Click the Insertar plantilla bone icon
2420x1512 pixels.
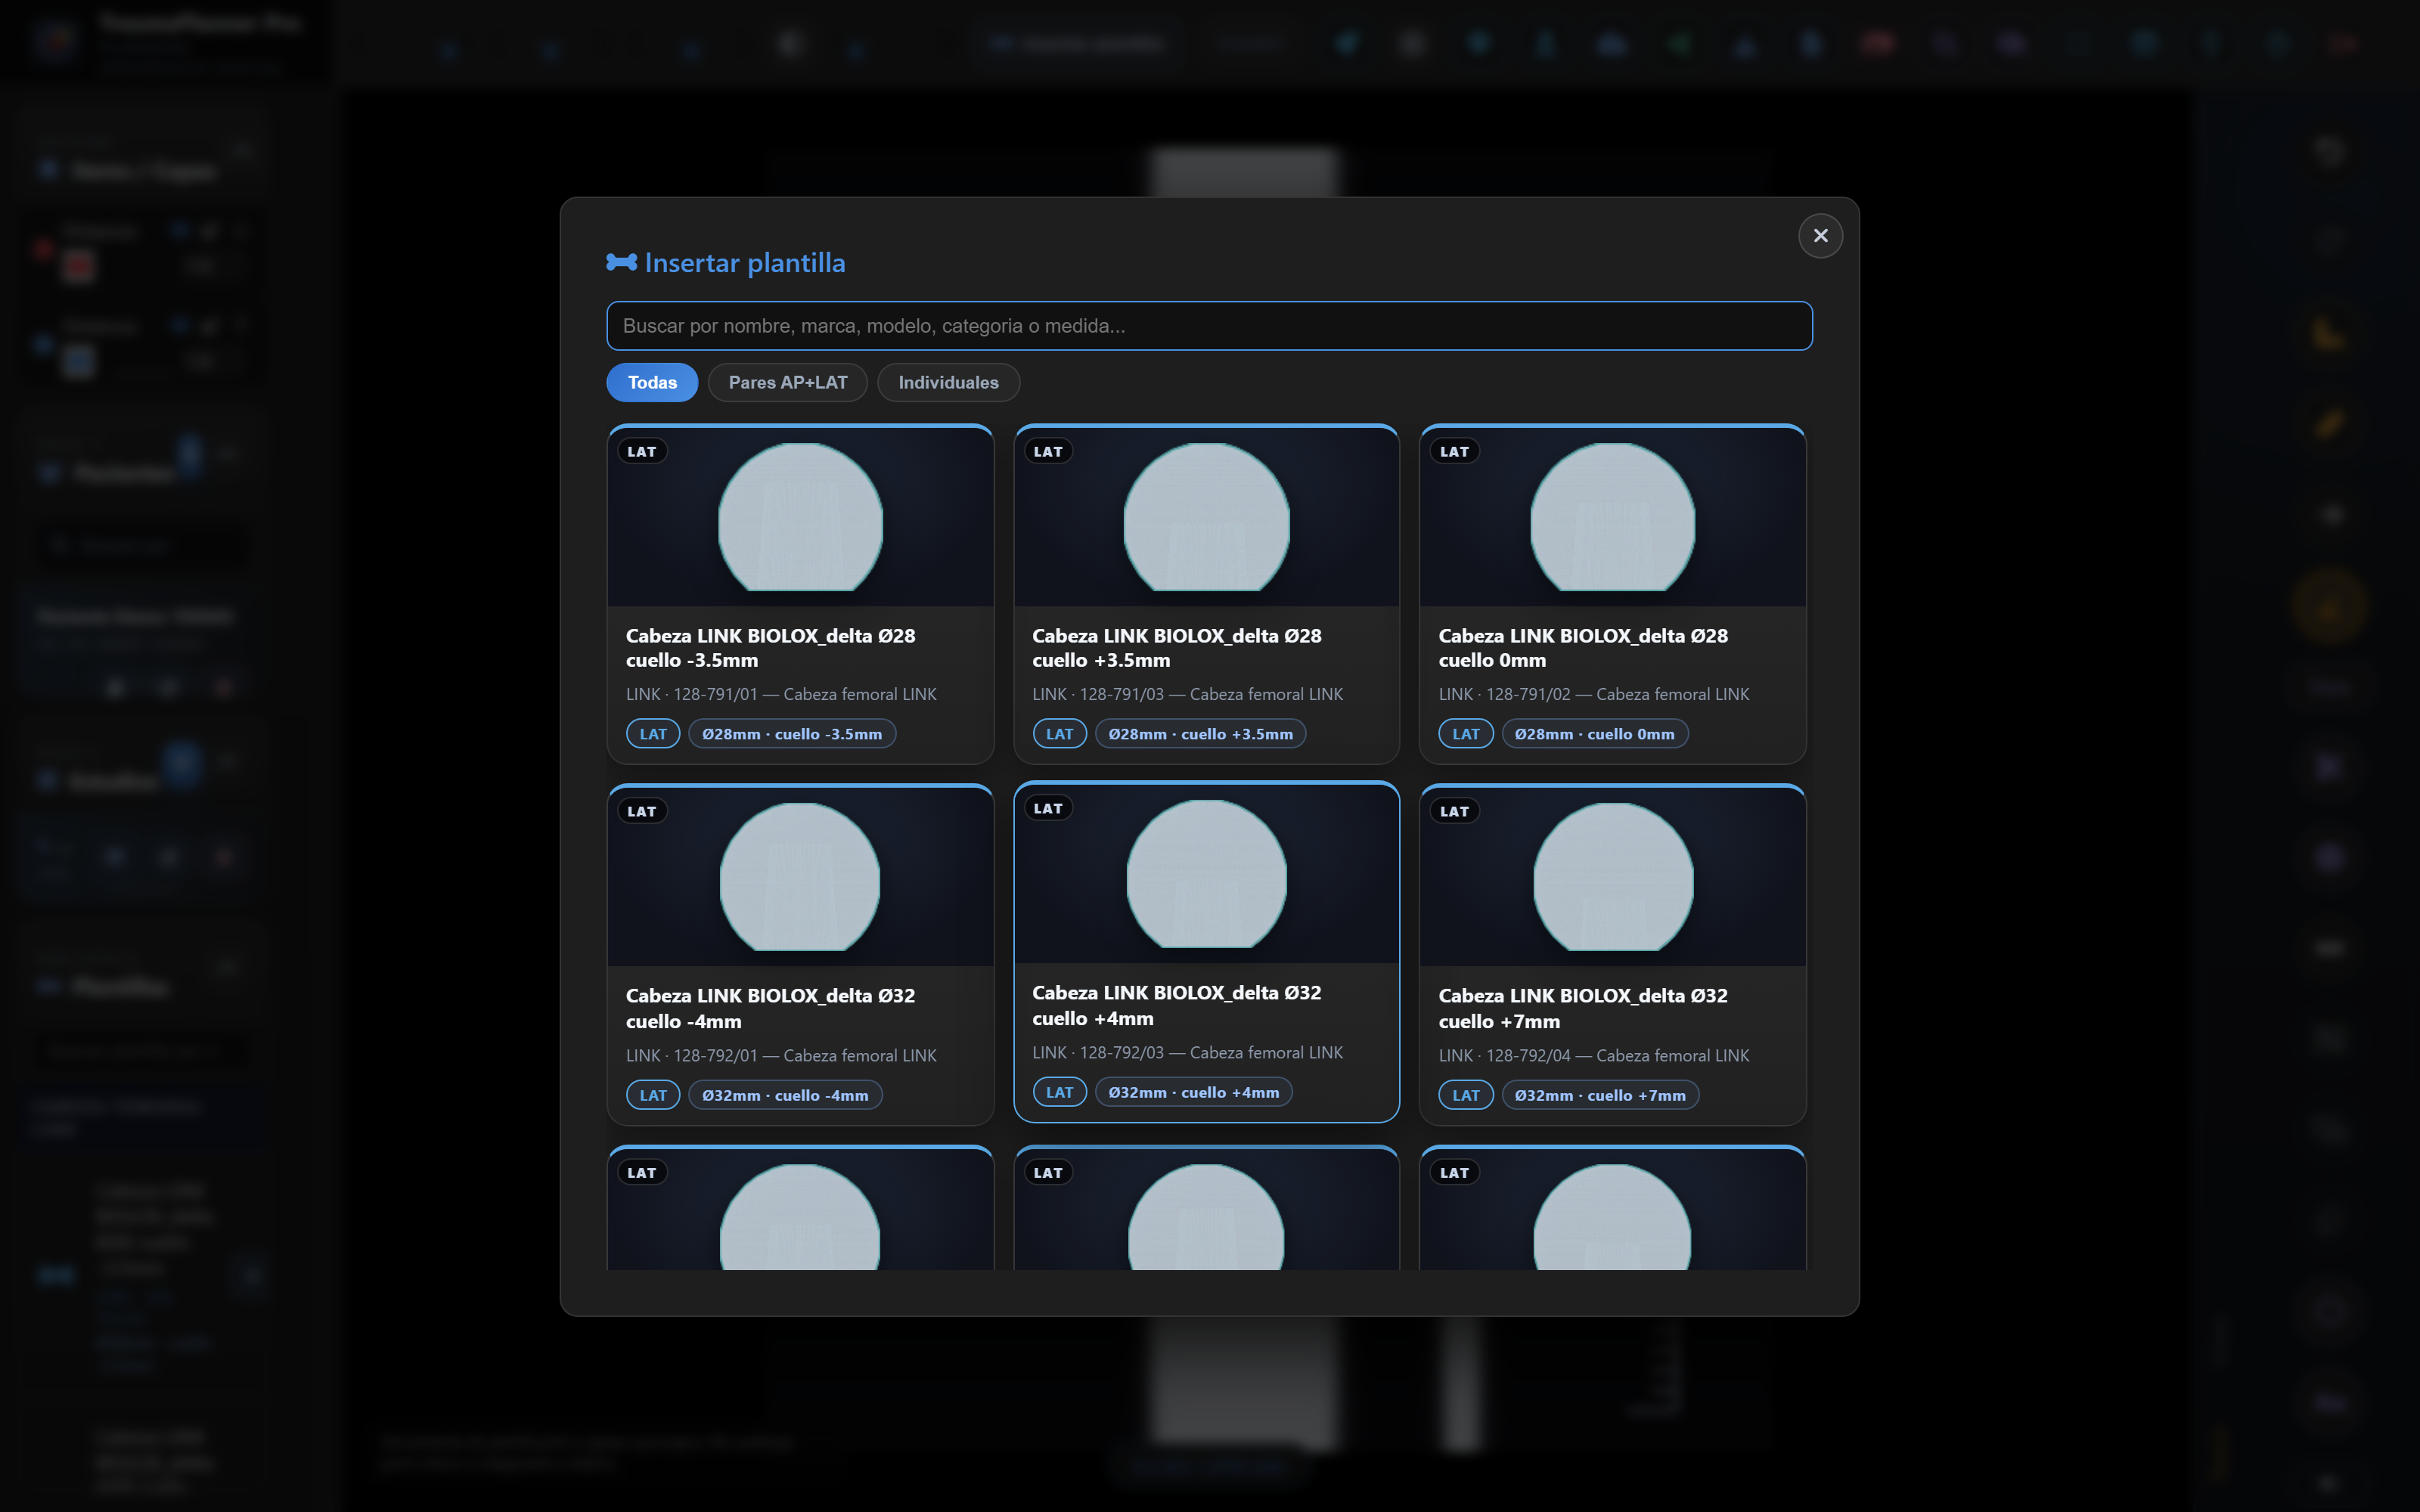pyautogui.click(x=621, y=262)
